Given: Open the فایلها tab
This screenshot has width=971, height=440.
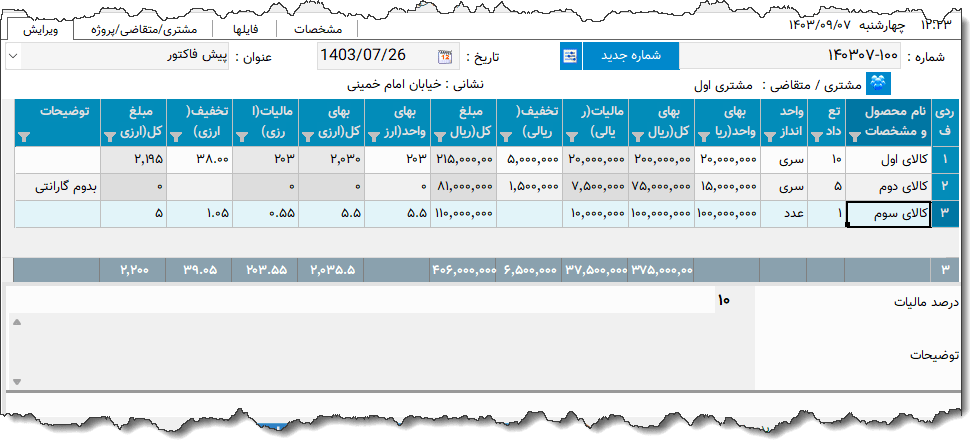Looking at the screenshot, I should [245, 30].
